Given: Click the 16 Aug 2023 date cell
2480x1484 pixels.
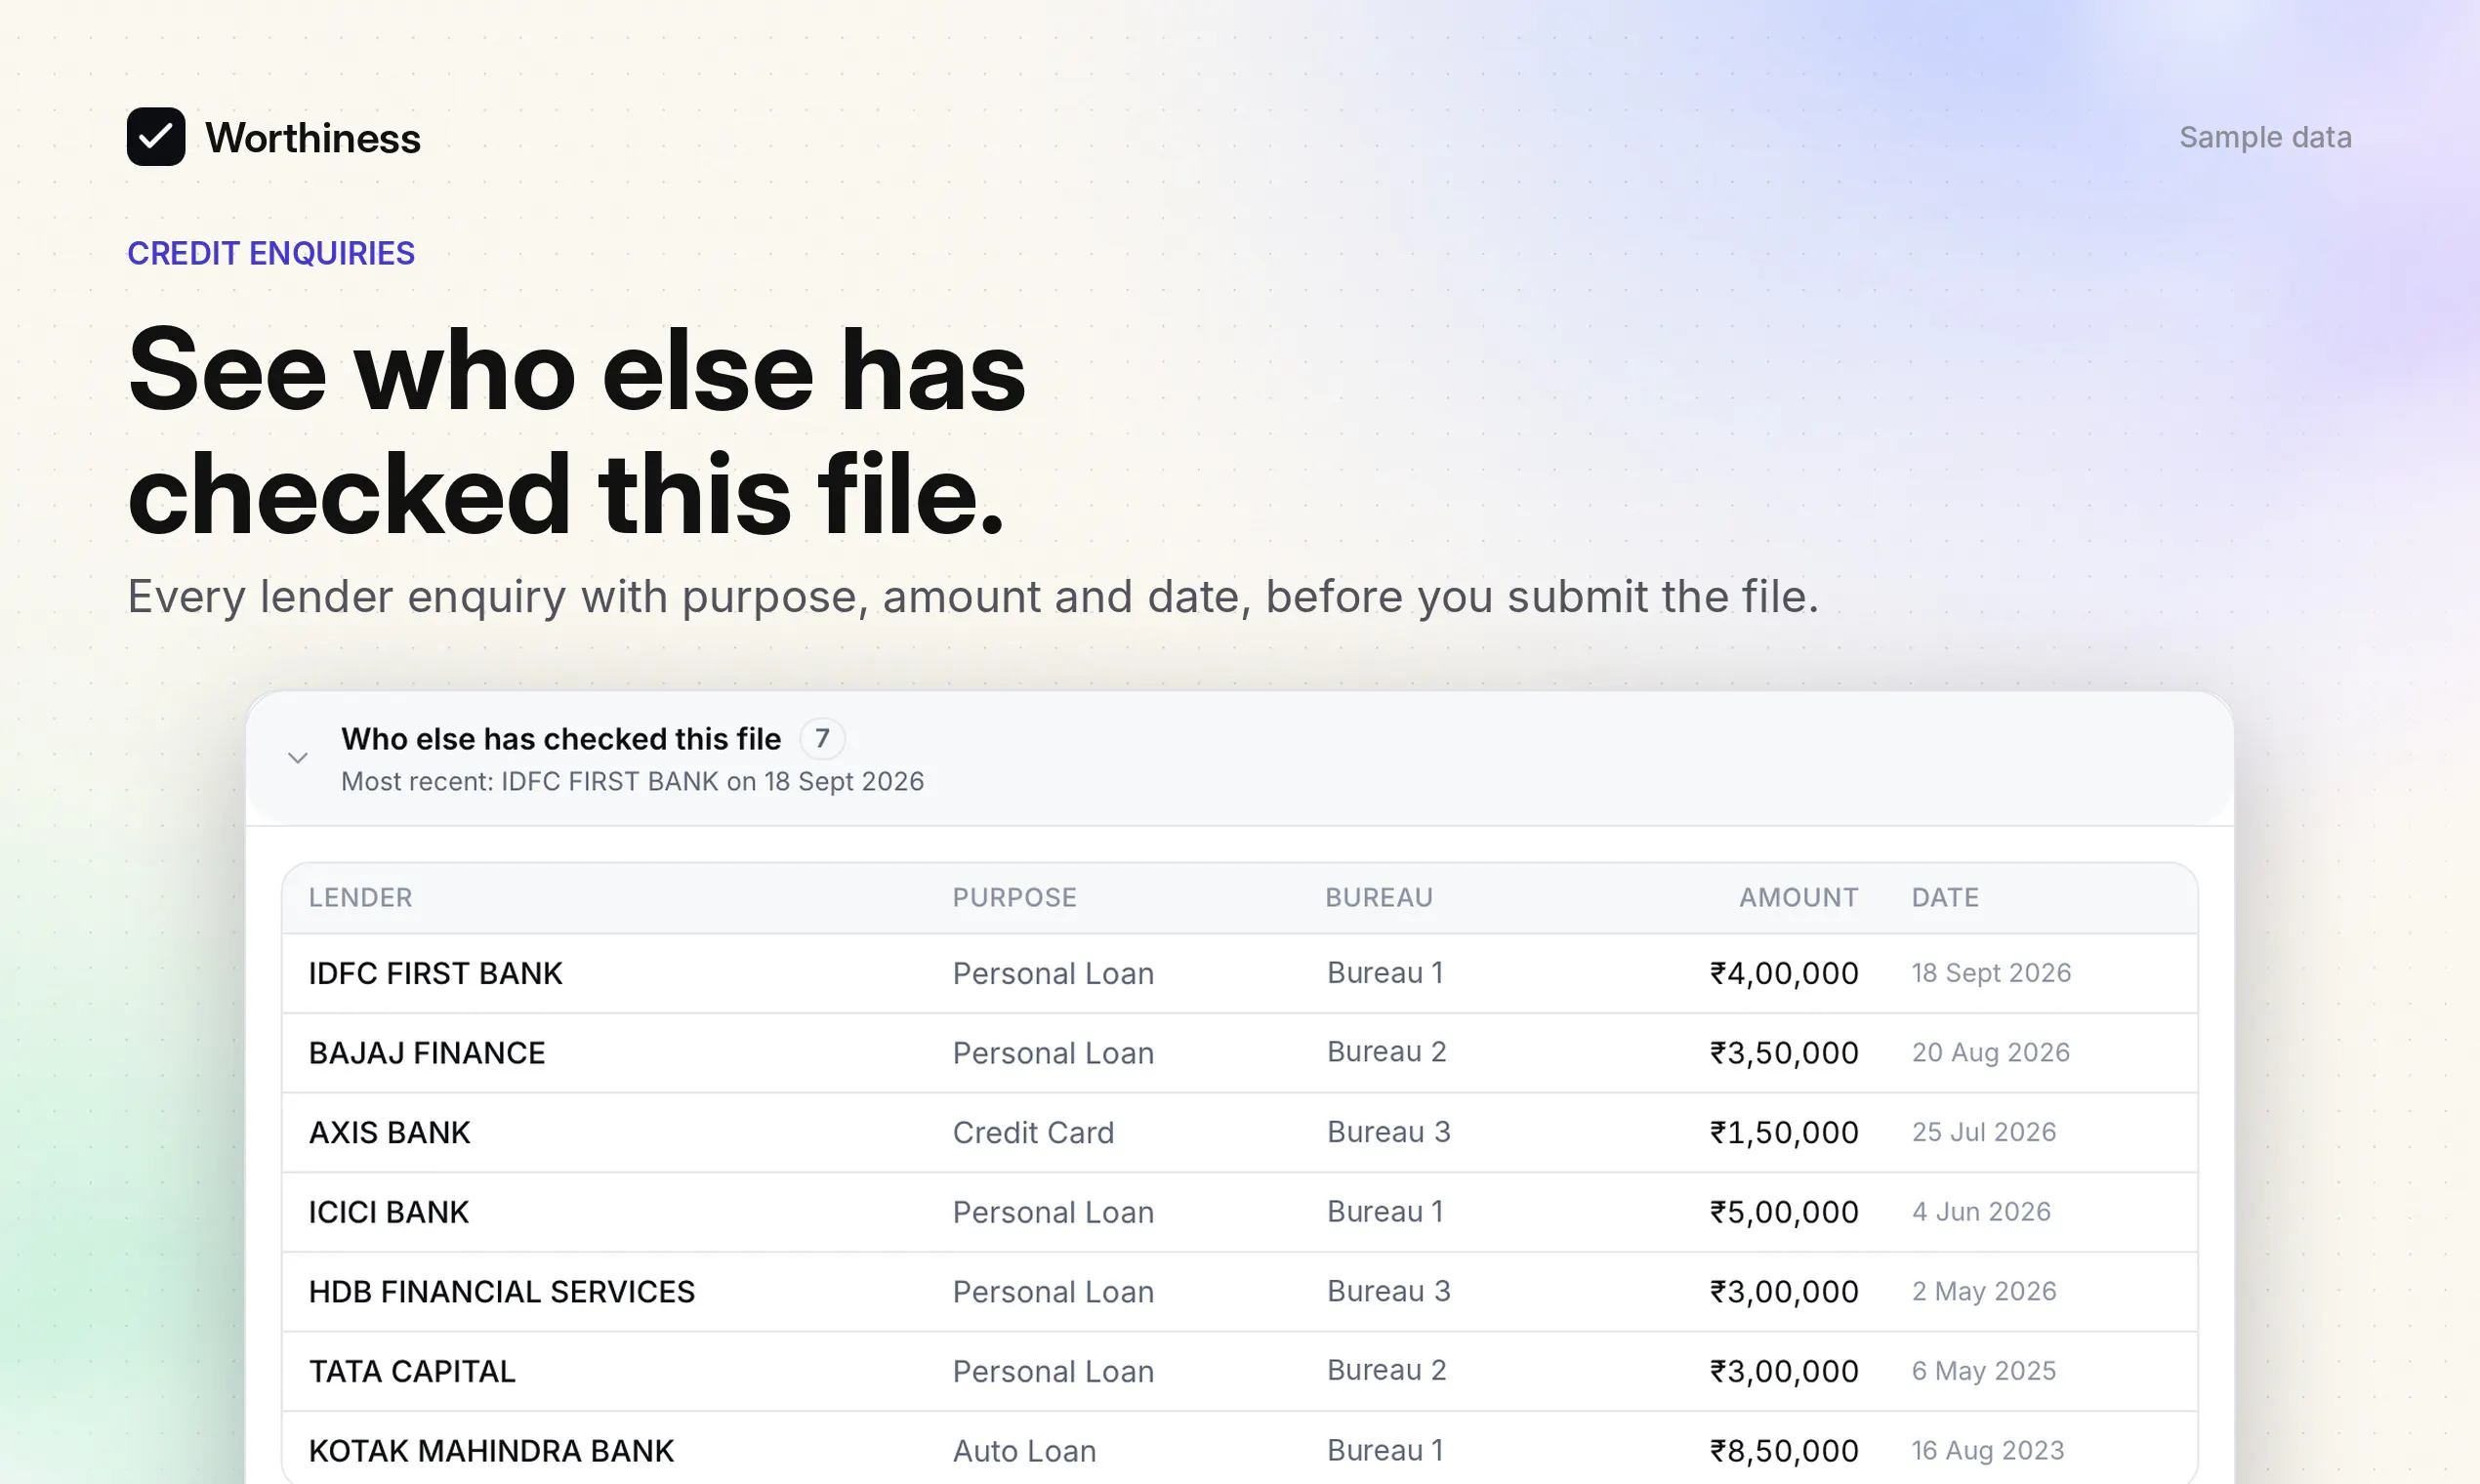Looking at the screenshot, I should click(x=1988, y=1450).
